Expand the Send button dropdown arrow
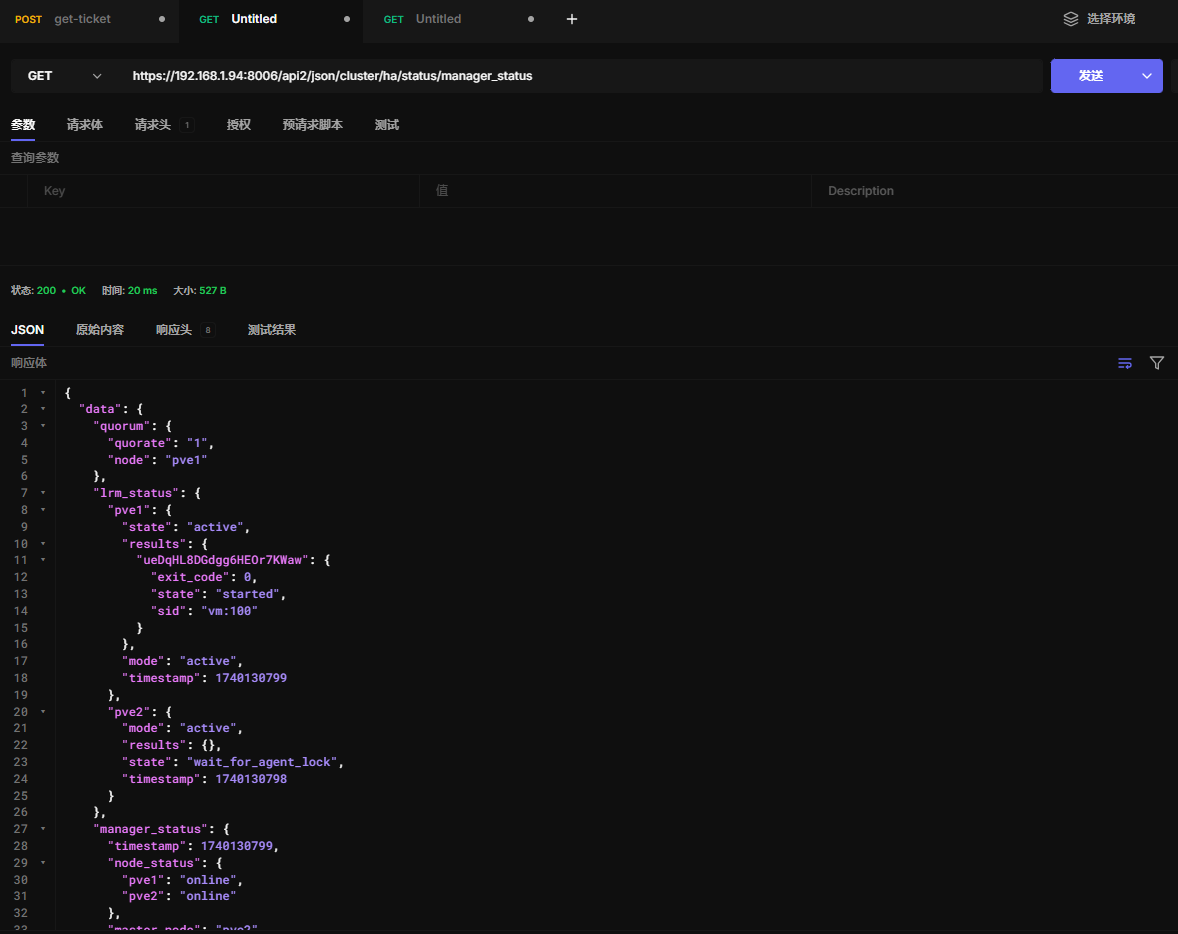1178x934 pixels. pos(1147,76)
